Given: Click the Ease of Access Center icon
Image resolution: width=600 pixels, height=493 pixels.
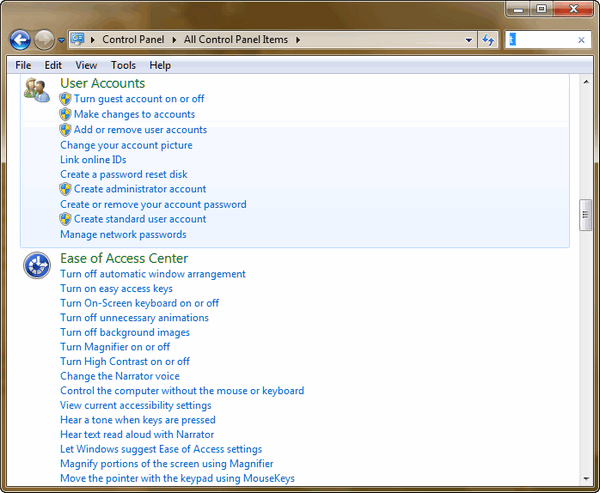Looking at the screenshot, I should [37, 265].
